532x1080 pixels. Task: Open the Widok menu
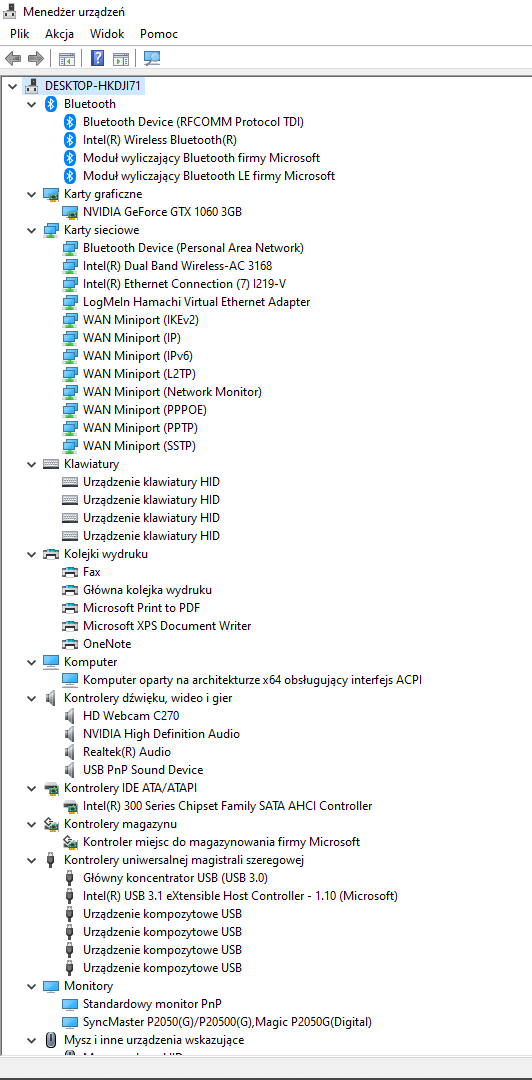pyautogui.click(x=107, y=34)
